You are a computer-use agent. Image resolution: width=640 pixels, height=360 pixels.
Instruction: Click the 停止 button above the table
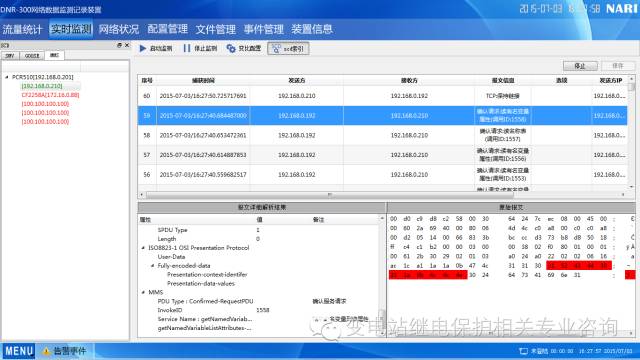580,66
